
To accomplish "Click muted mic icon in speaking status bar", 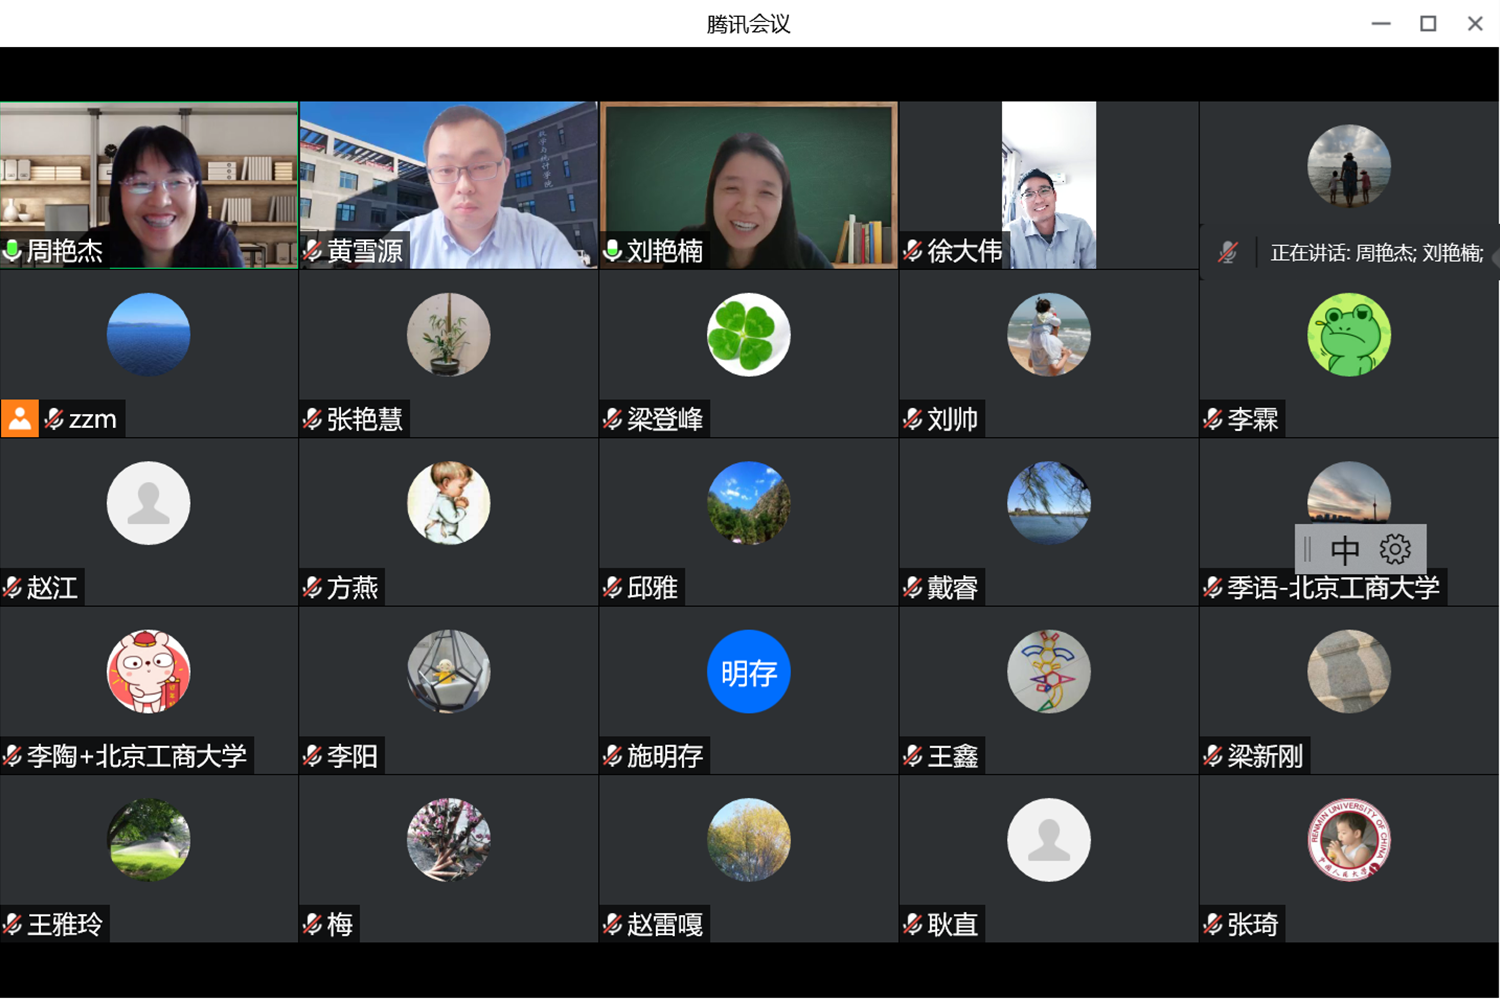I will [1228, 253].
